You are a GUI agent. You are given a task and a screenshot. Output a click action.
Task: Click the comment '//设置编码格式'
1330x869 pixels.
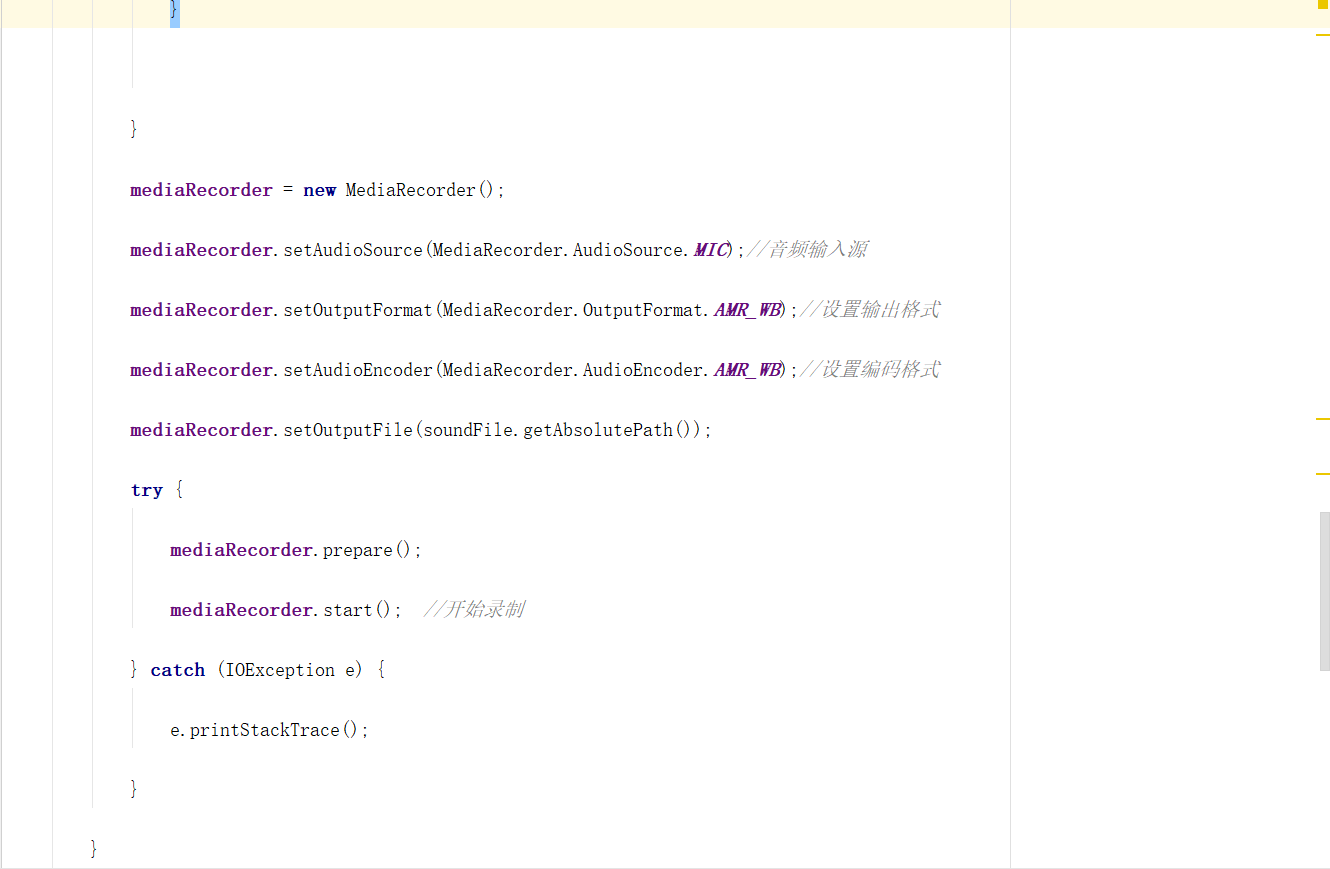point(870,370)
